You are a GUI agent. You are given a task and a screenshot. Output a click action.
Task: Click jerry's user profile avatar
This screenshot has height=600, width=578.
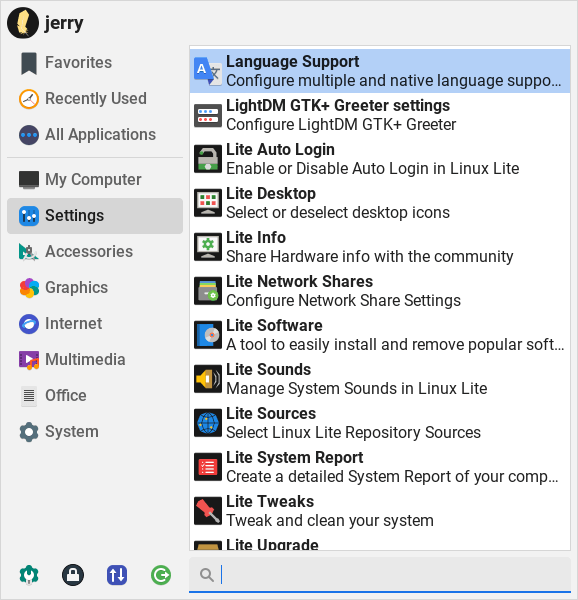point(23,23)
